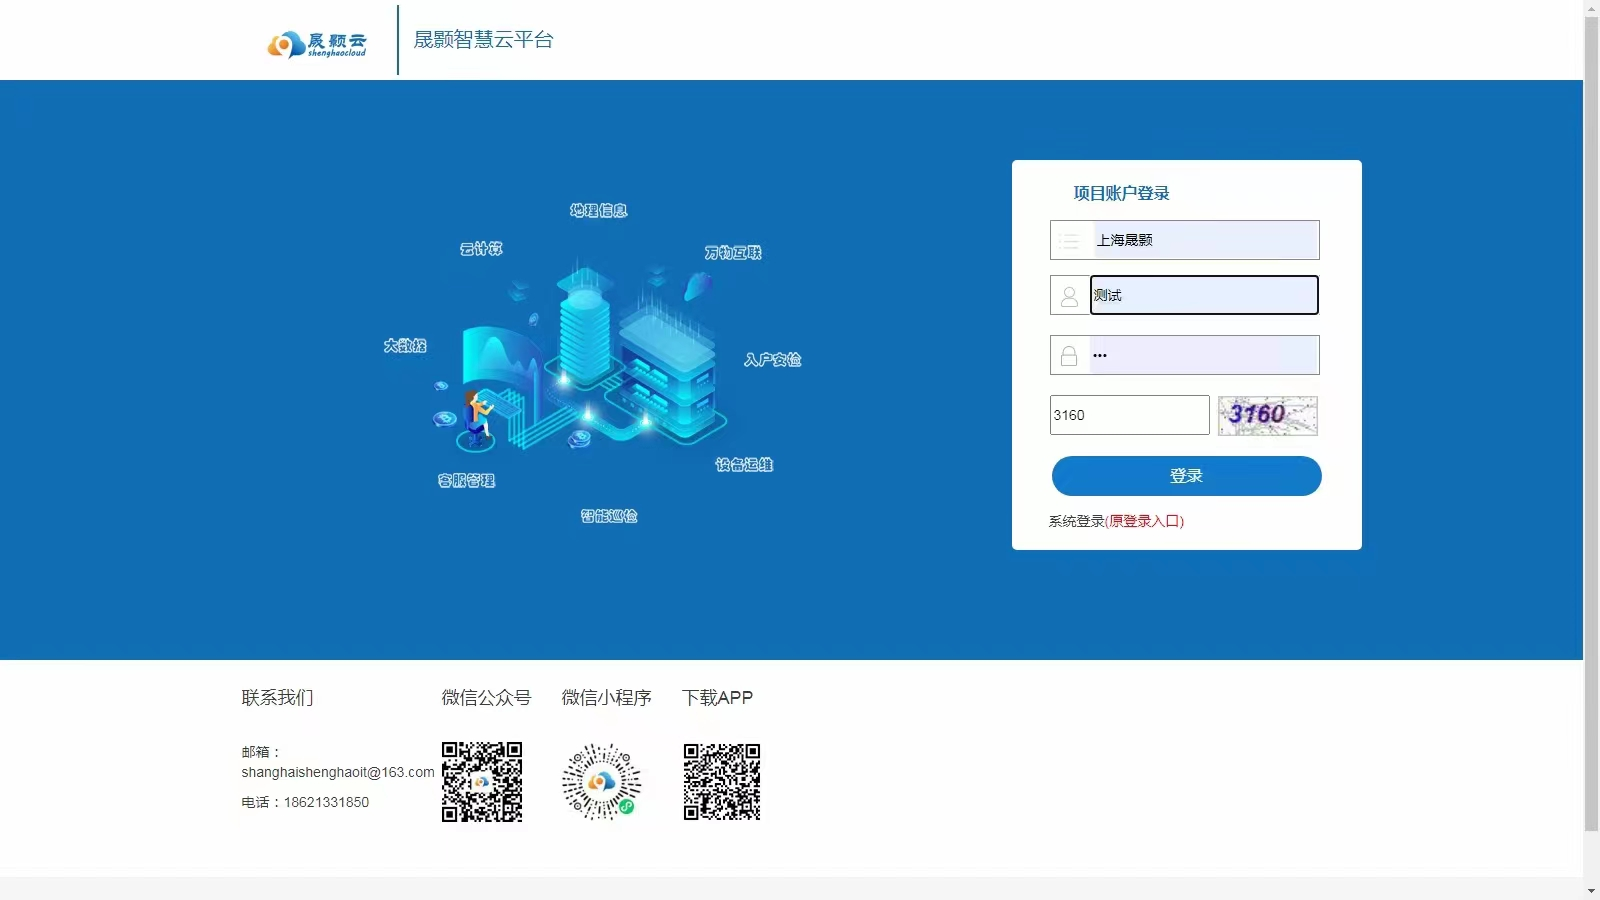The image size is (1600, 900).
Task: Click the 下载APP footer label
Action: coord(717,698)
